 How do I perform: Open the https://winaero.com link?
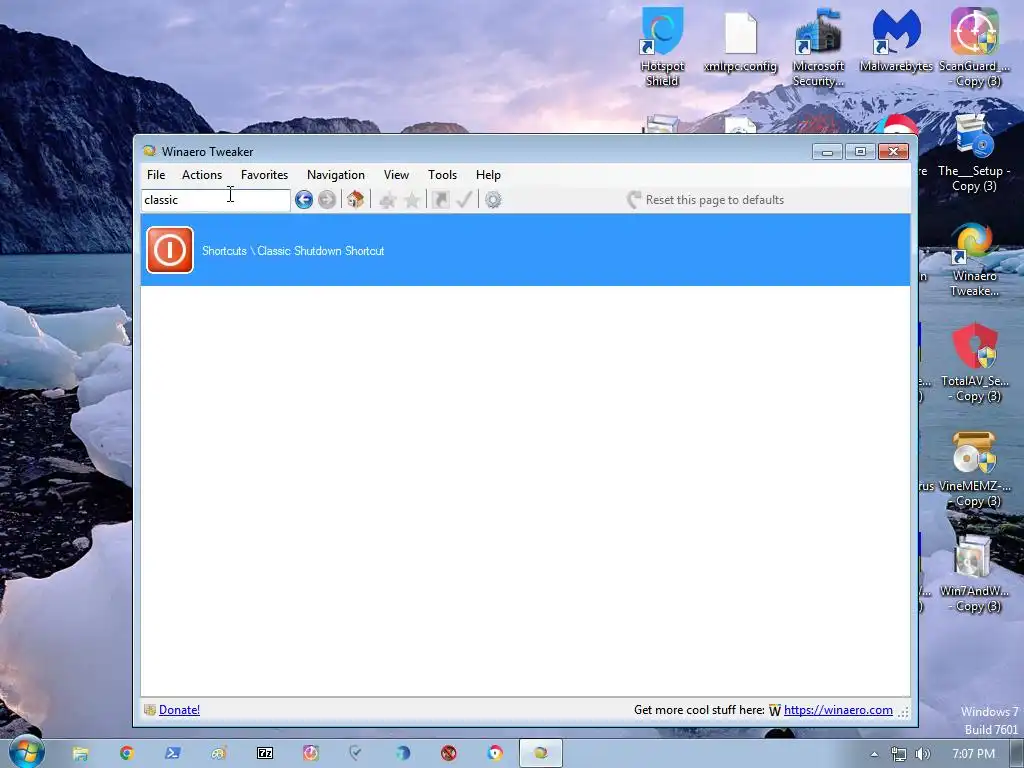[x=838, y=710]
